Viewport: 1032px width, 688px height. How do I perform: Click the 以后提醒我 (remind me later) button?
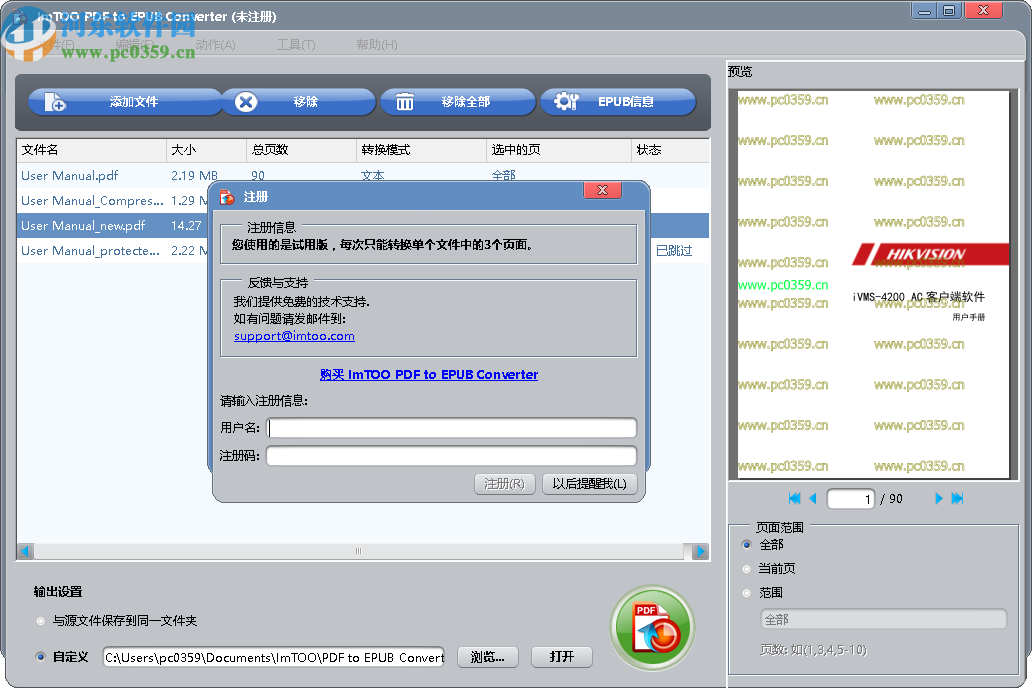tap(589, 484)
